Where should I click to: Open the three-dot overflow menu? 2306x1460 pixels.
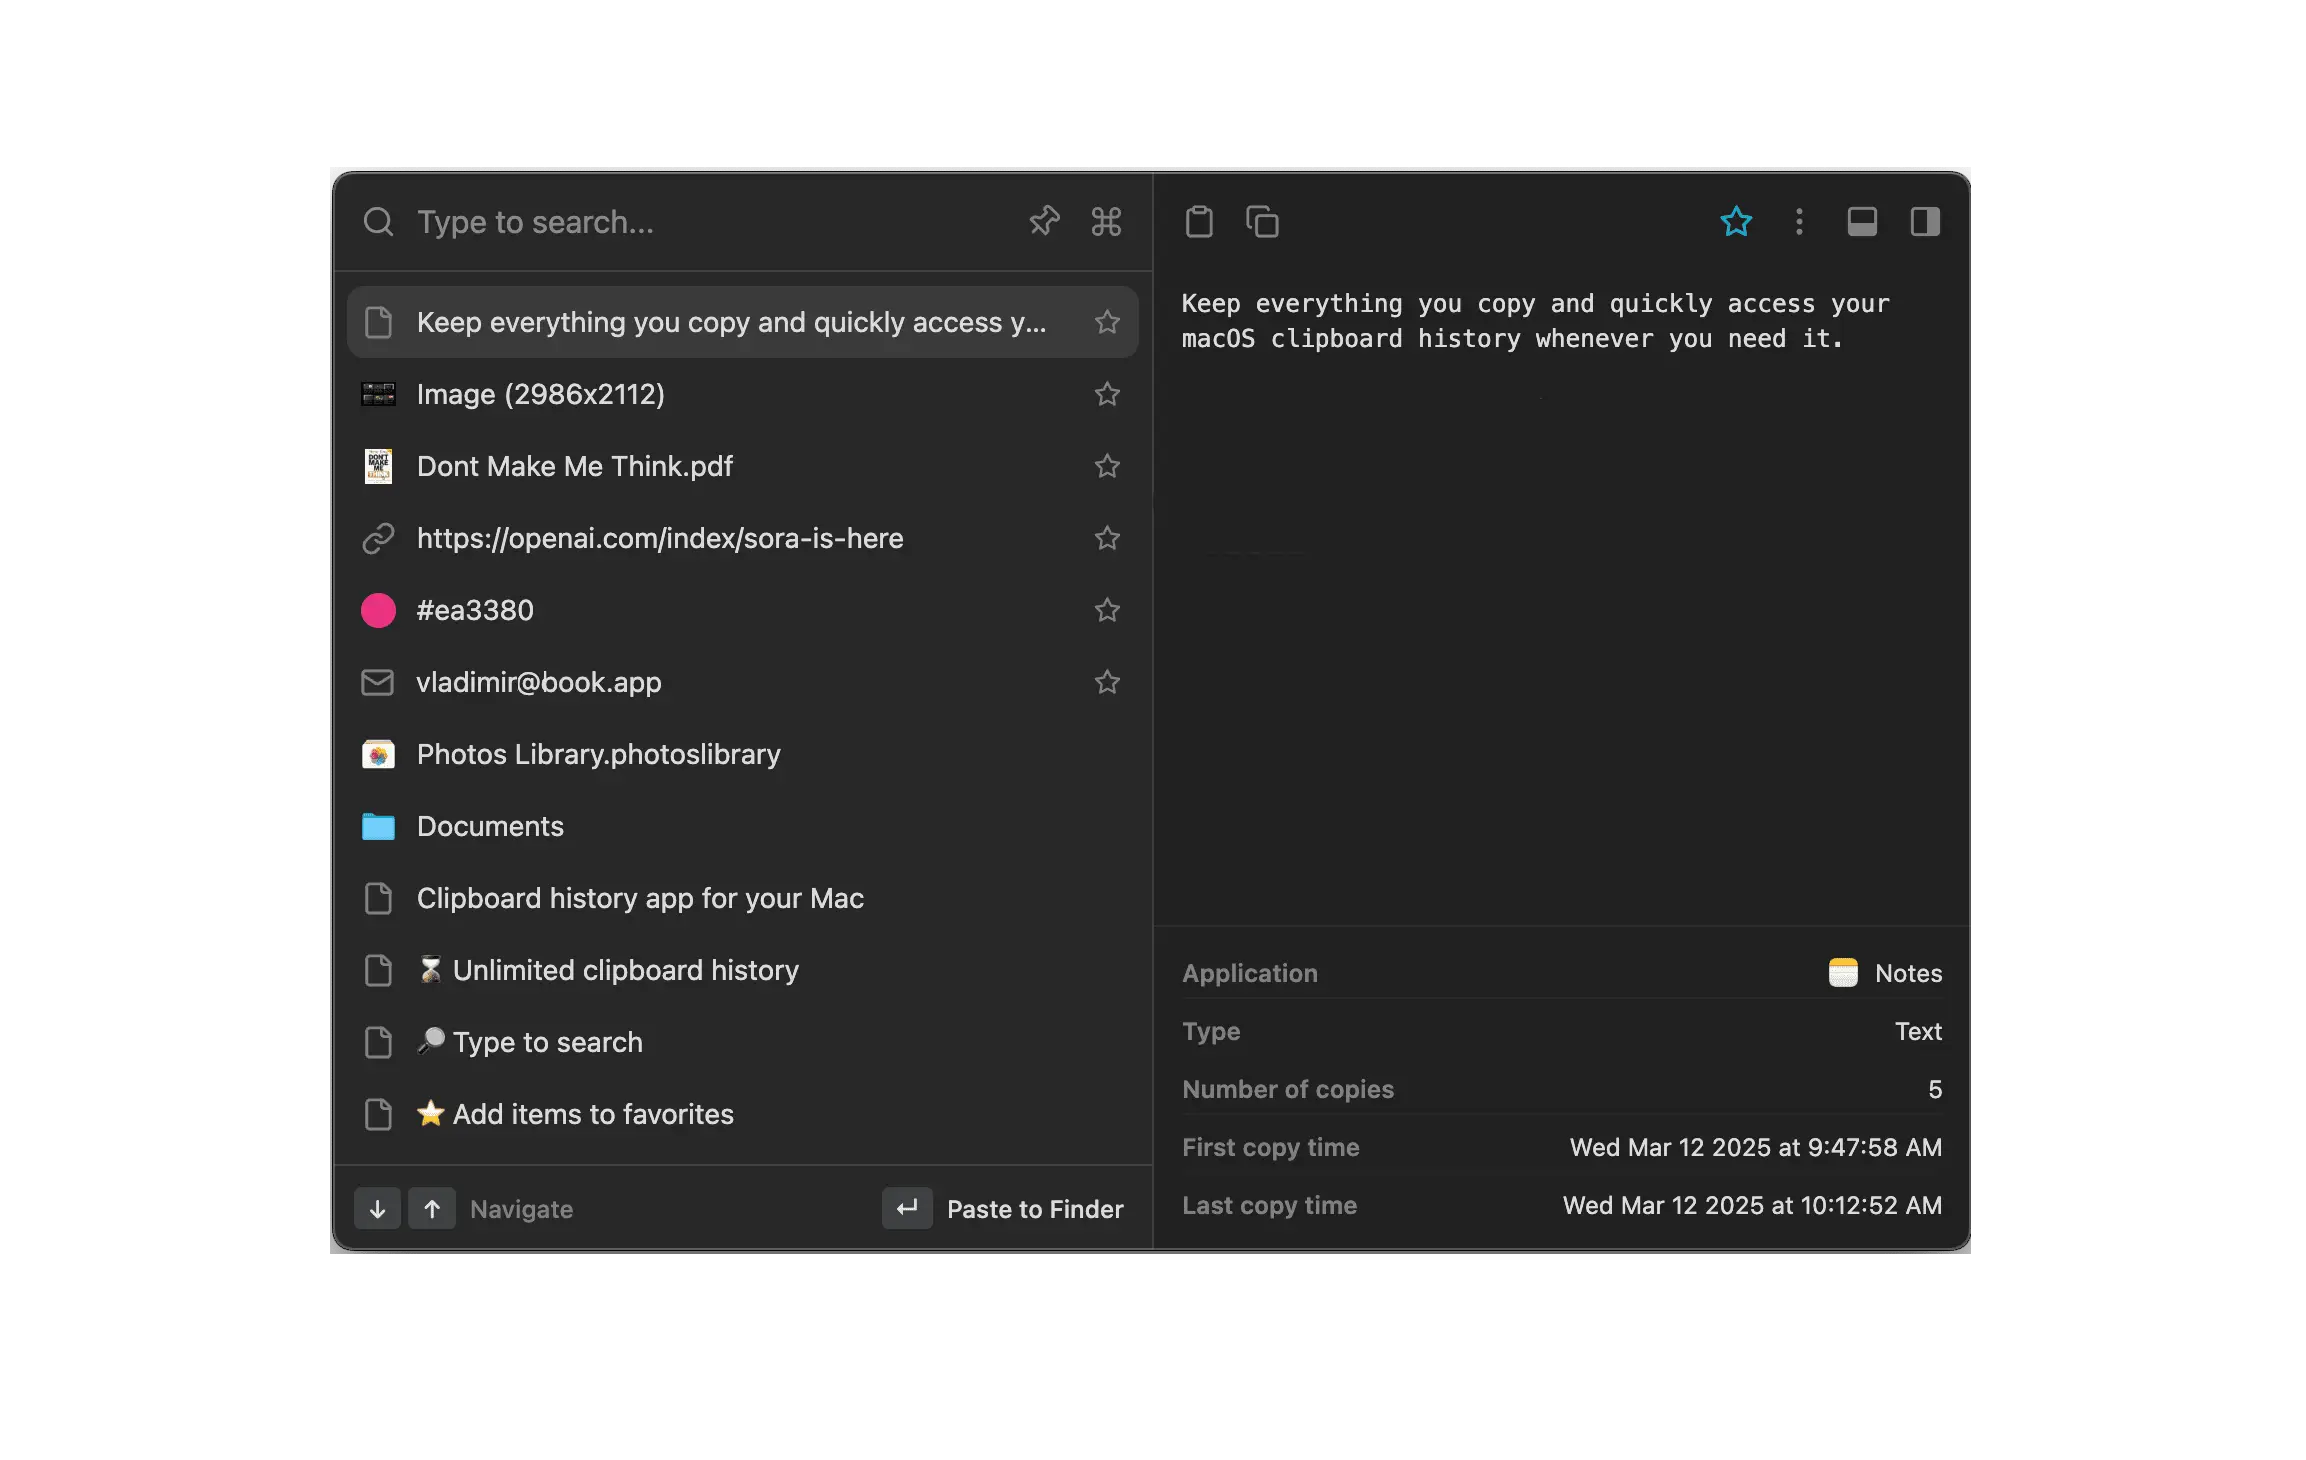(1799, 221)
